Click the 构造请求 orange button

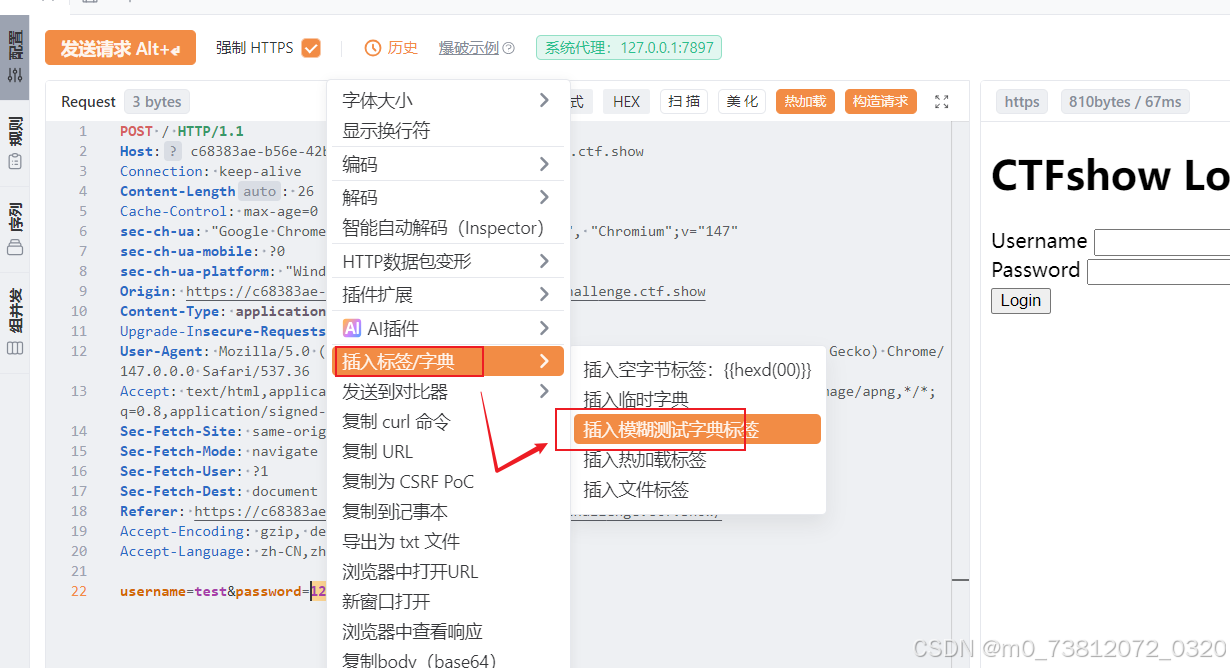(x=881, y=102)
